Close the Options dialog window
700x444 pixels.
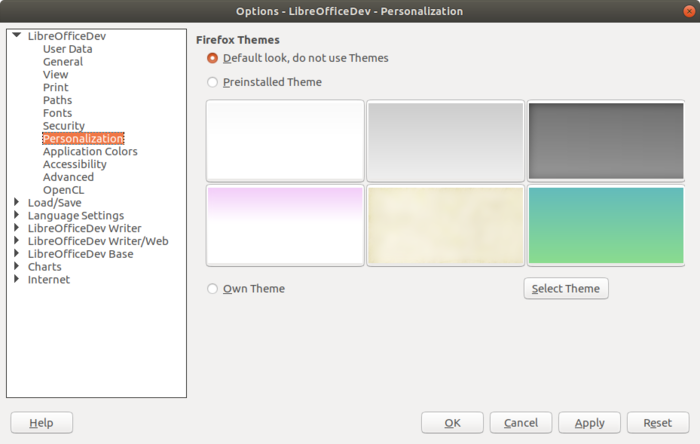click(689, 11)
